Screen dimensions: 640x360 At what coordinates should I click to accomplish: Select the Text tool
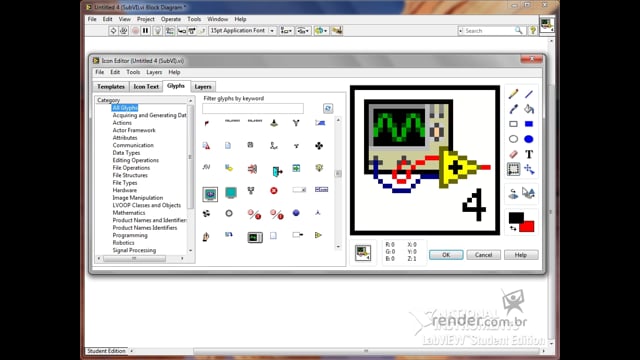(x=529, y=154)
